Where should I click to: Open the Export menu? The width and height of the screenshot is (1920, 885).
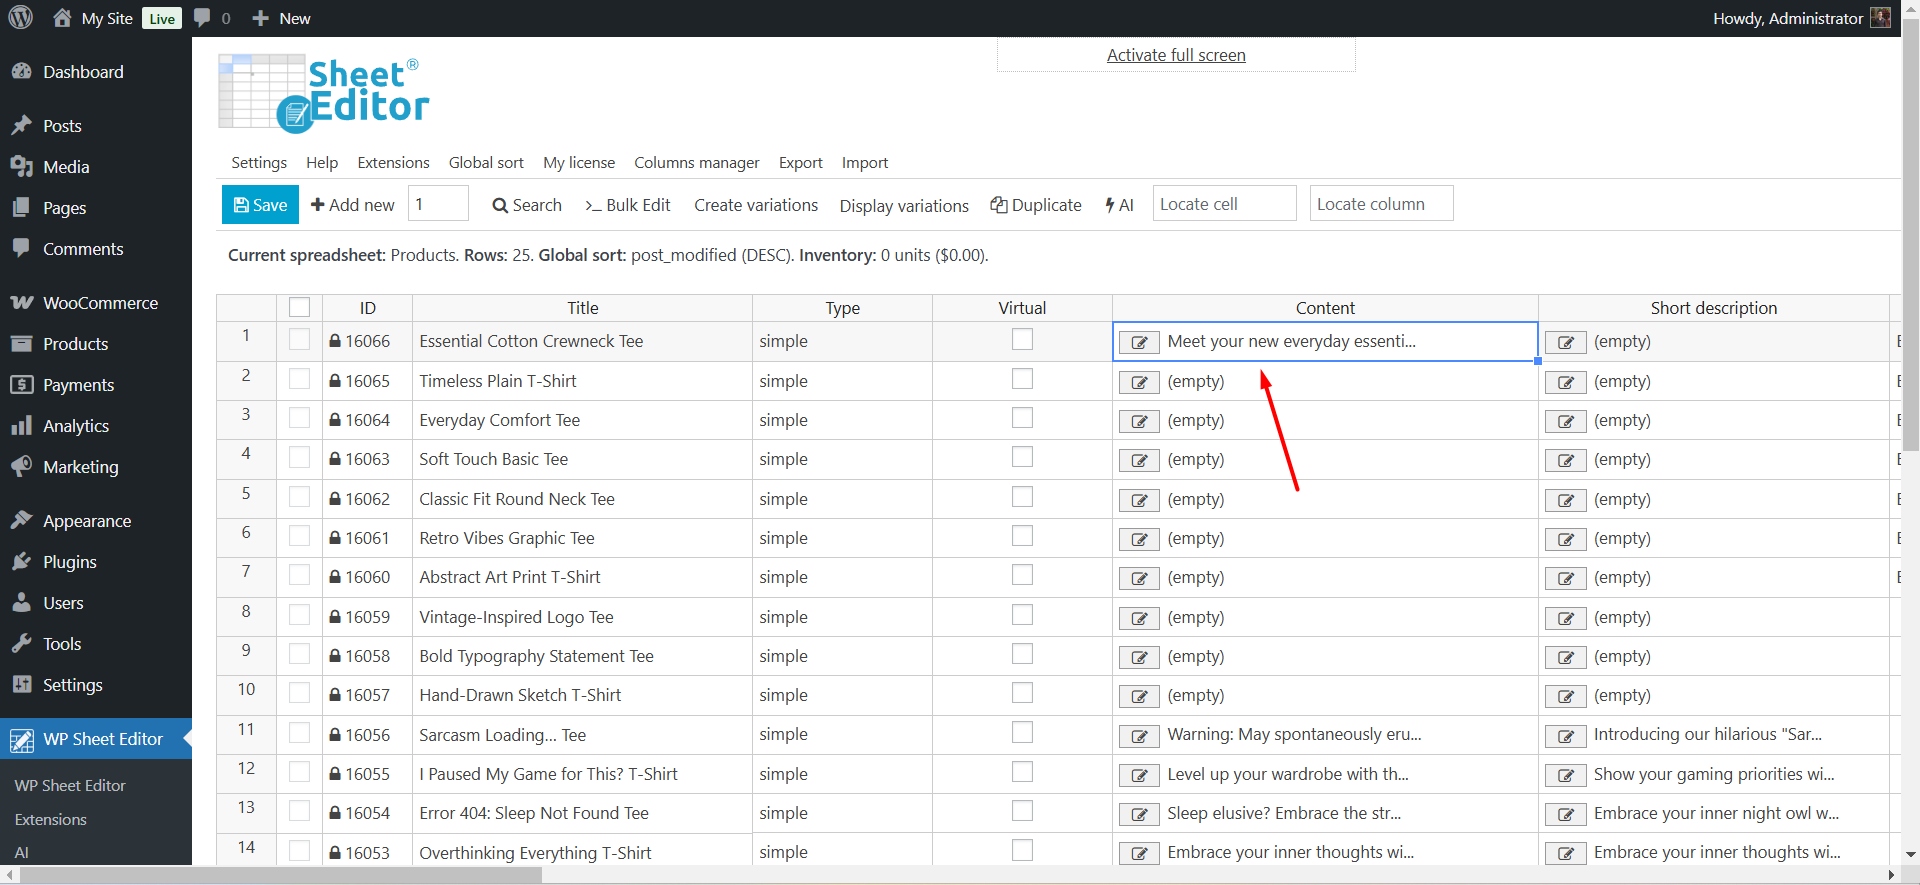pos(801,162)
